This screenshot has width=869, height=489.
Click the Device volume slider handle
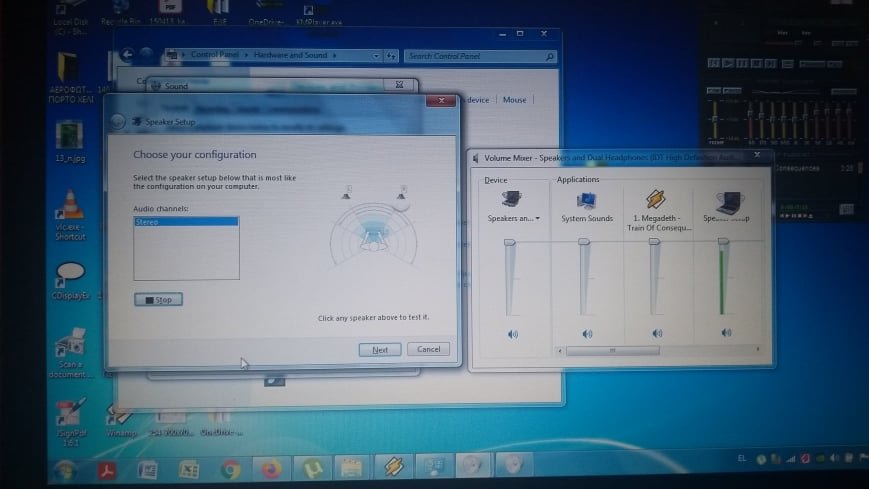(510, 242)
